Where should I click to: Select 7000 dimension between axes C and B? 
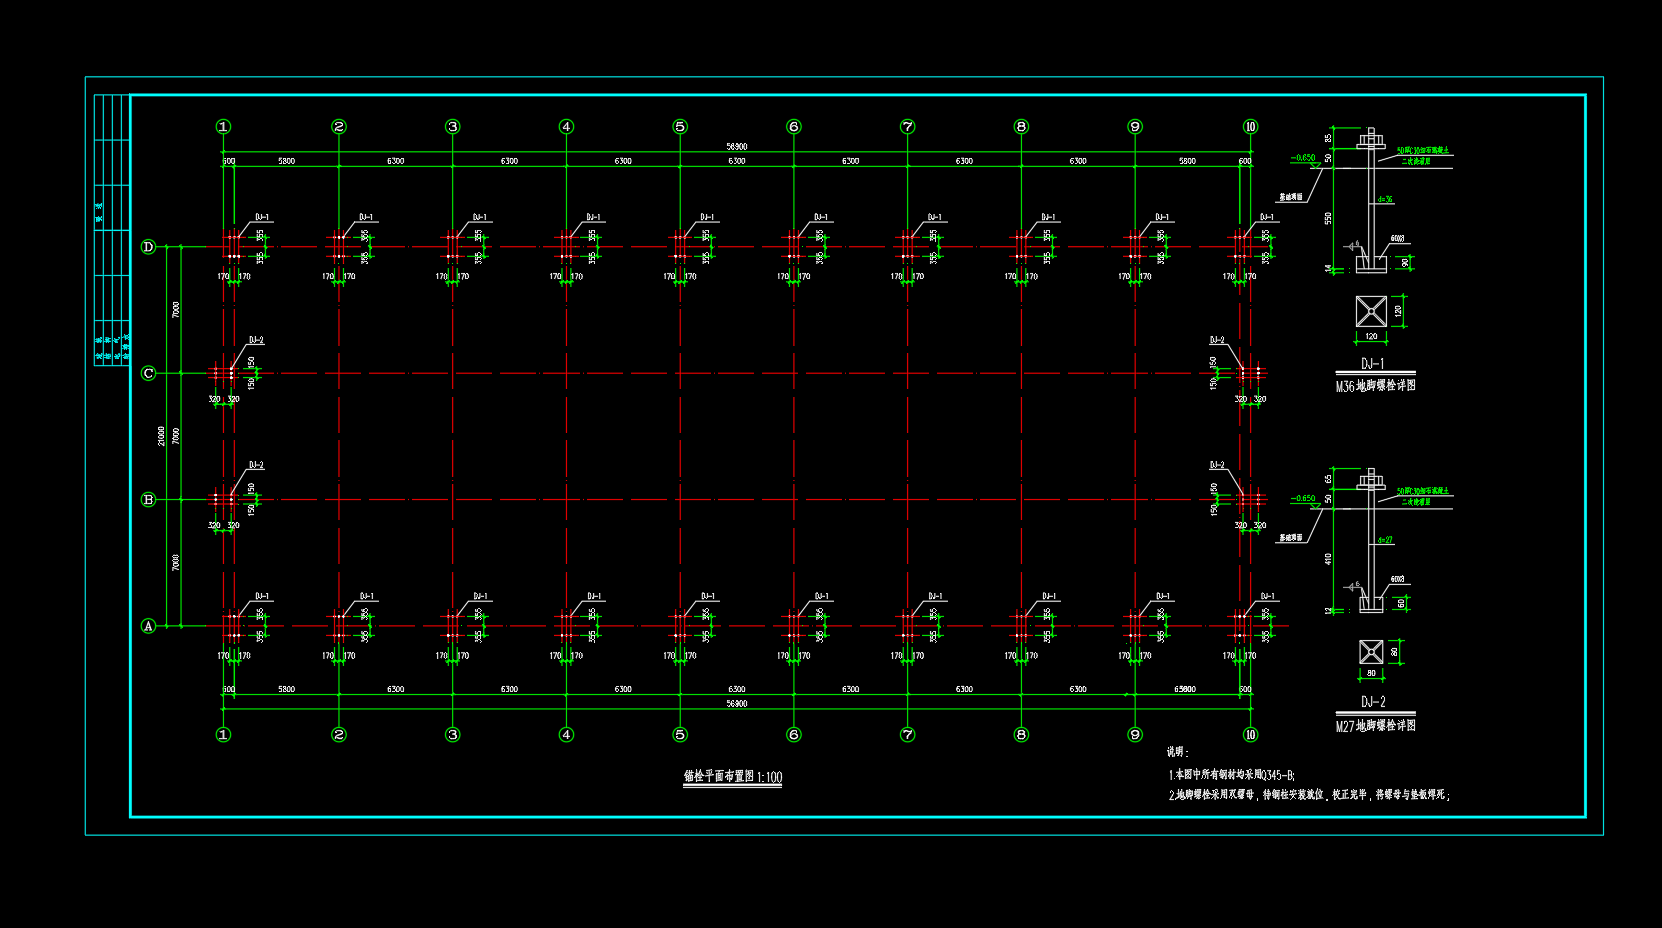click(176, 436)
